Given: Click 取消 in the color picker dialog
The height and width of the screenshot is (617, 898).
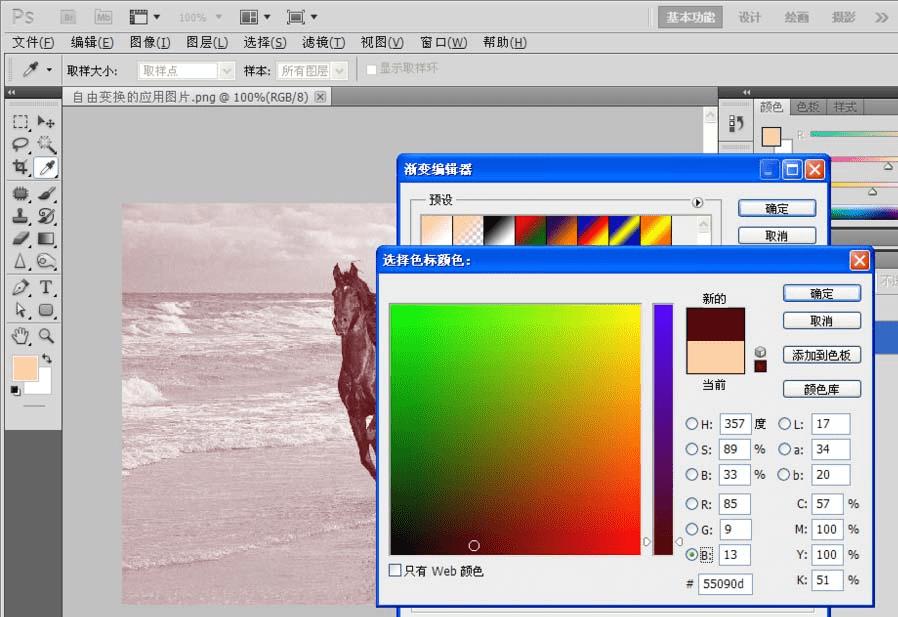Looking at the screenshot, I should [821, 321].
